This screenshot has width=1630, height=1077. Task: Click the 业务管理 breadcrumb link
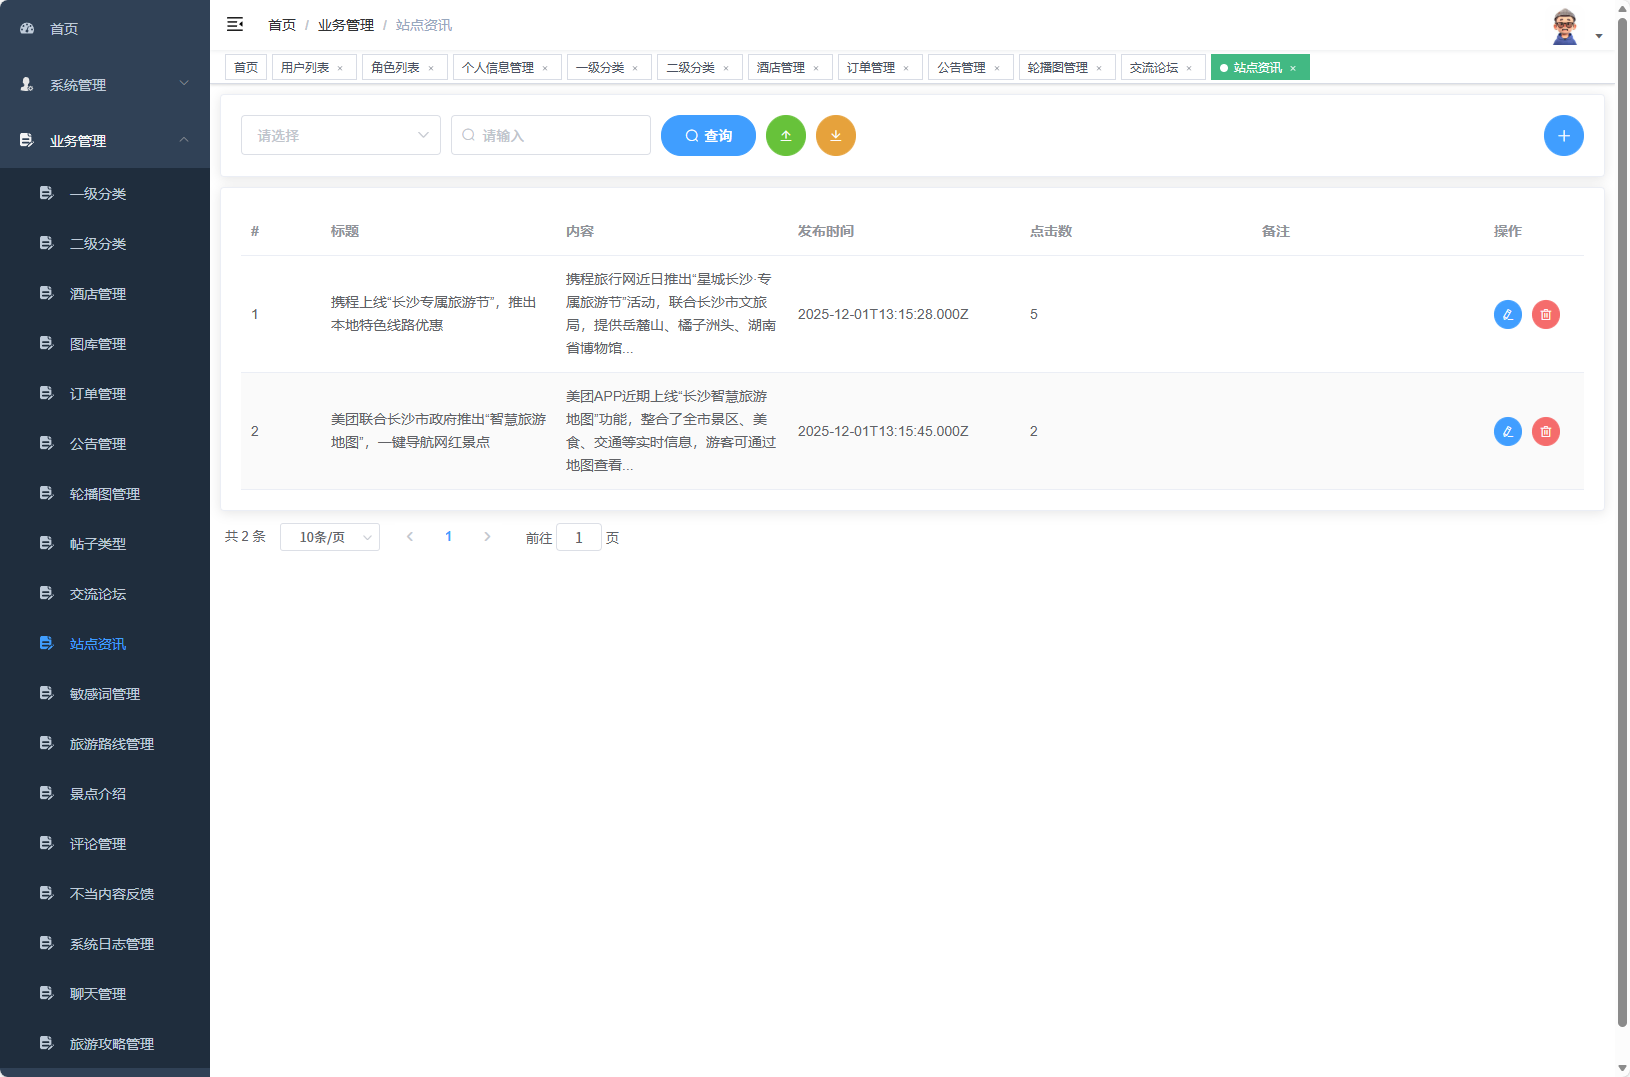pyautogui.click(x=345, y=24)
